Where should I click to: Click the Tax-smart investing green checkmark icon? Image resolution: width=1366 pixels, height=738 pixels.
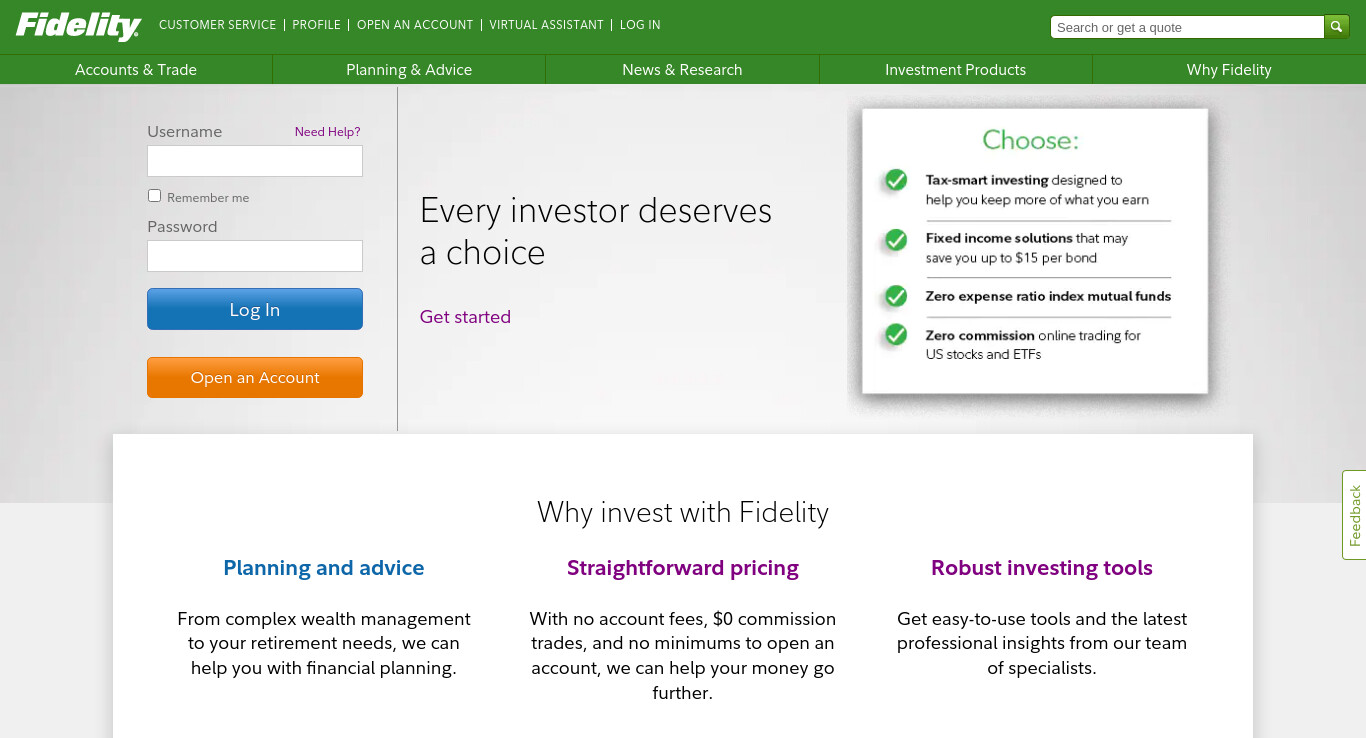click(x=896, y=180)
